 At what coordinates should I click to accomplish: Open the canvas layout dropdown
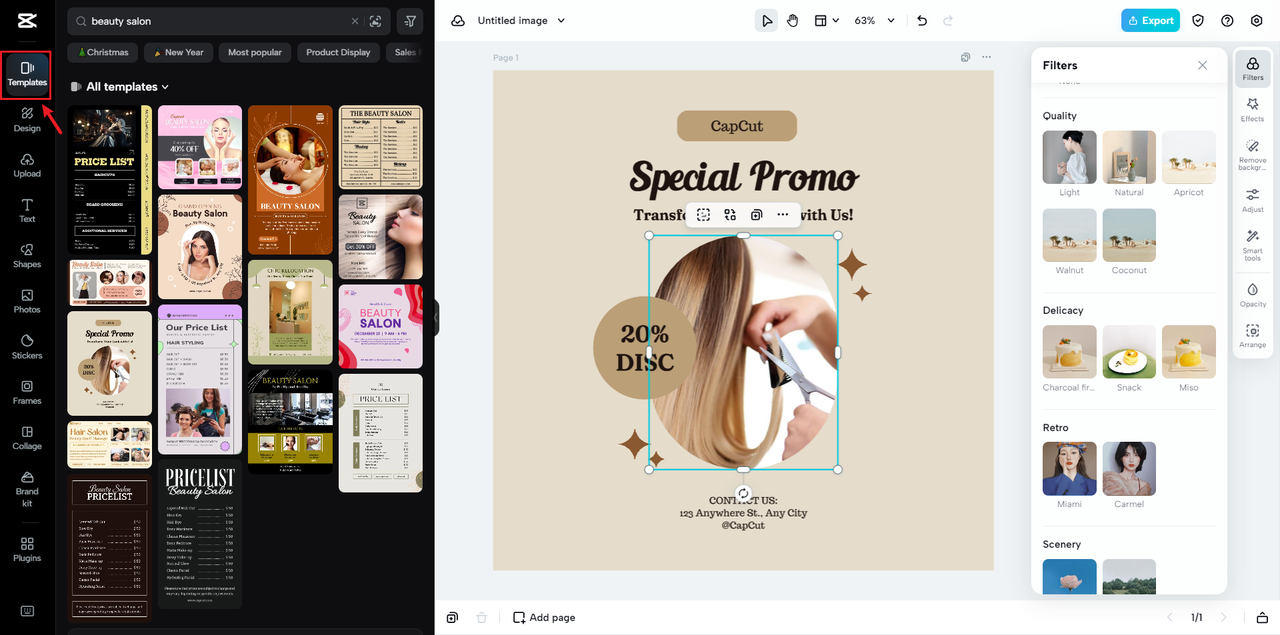pos(826,20)
